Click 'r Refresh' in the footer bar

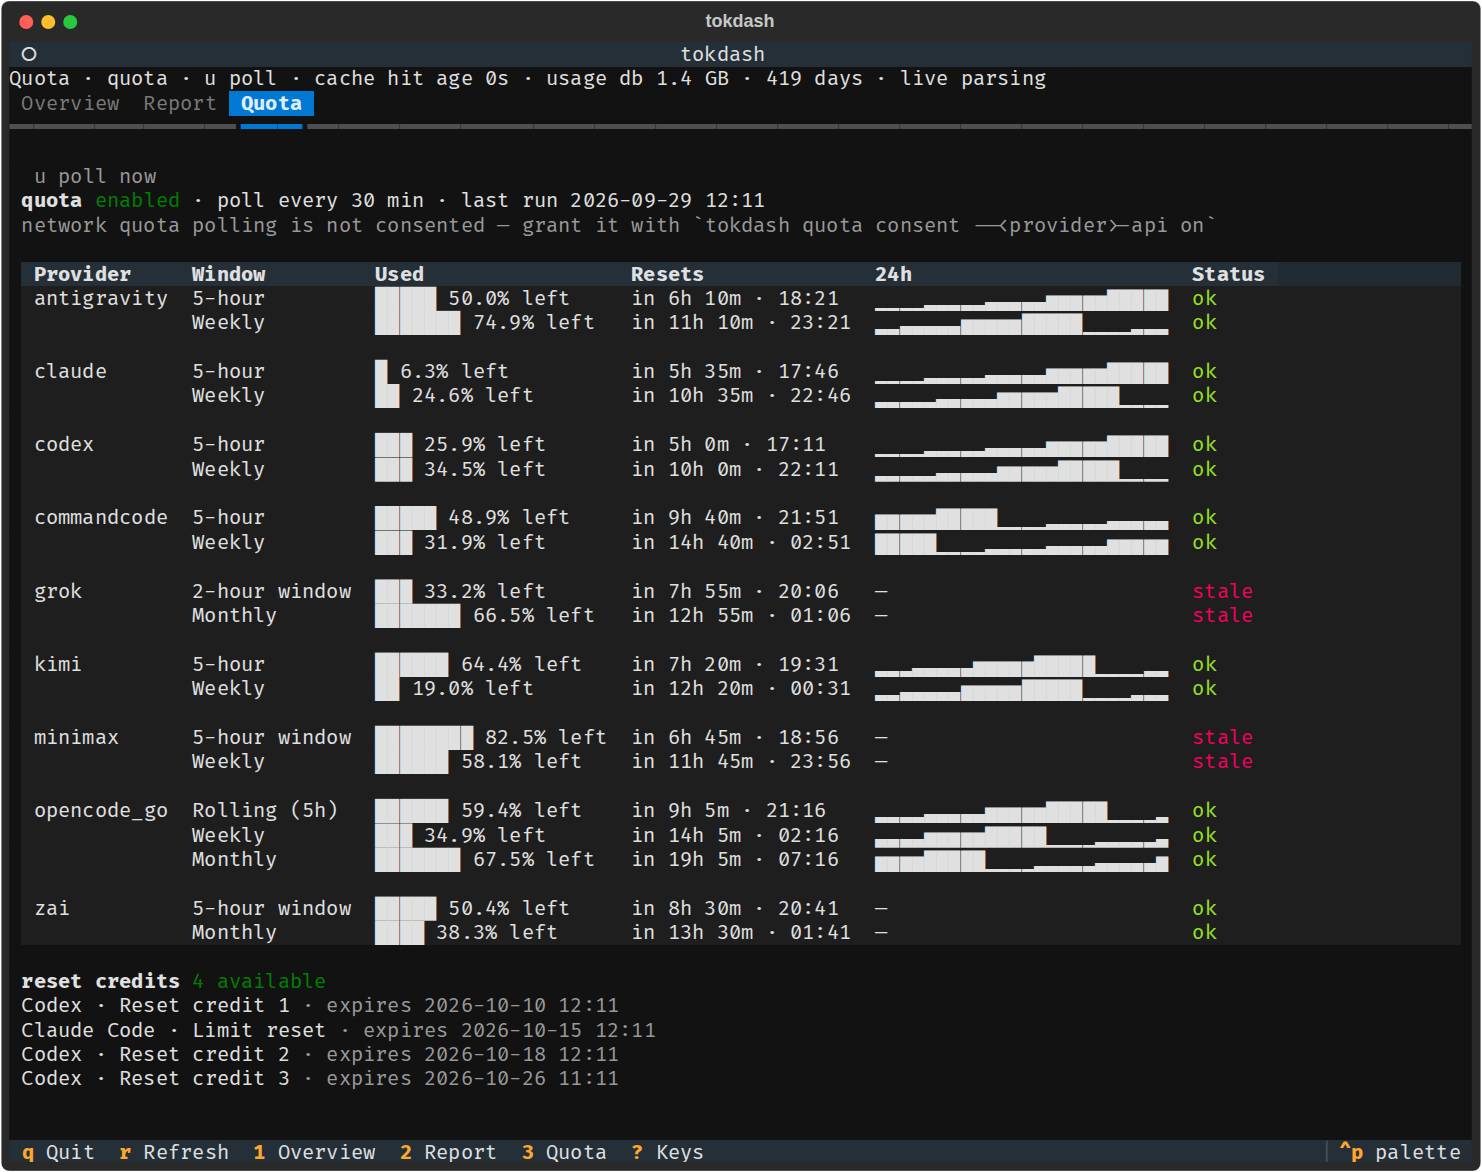174,1152
